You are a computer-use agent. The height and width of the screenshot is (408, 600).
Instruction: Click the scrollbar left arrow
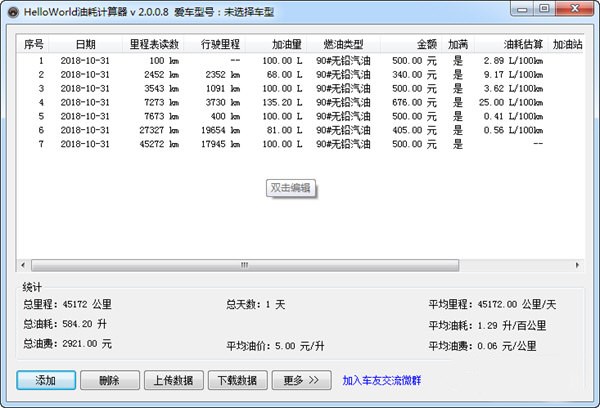pyautogui.click(x=23, y=265)
